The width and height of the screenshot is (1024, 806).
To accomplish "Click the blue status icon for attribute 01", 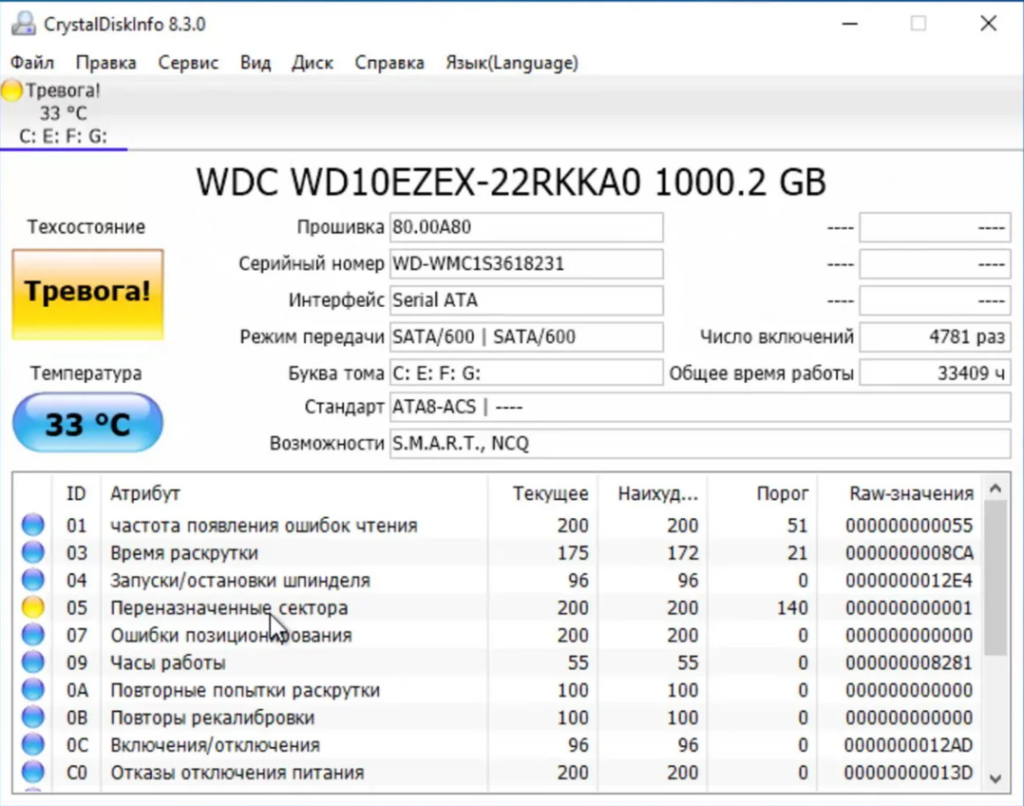I will pyautogui.click(x=33, y=524).
